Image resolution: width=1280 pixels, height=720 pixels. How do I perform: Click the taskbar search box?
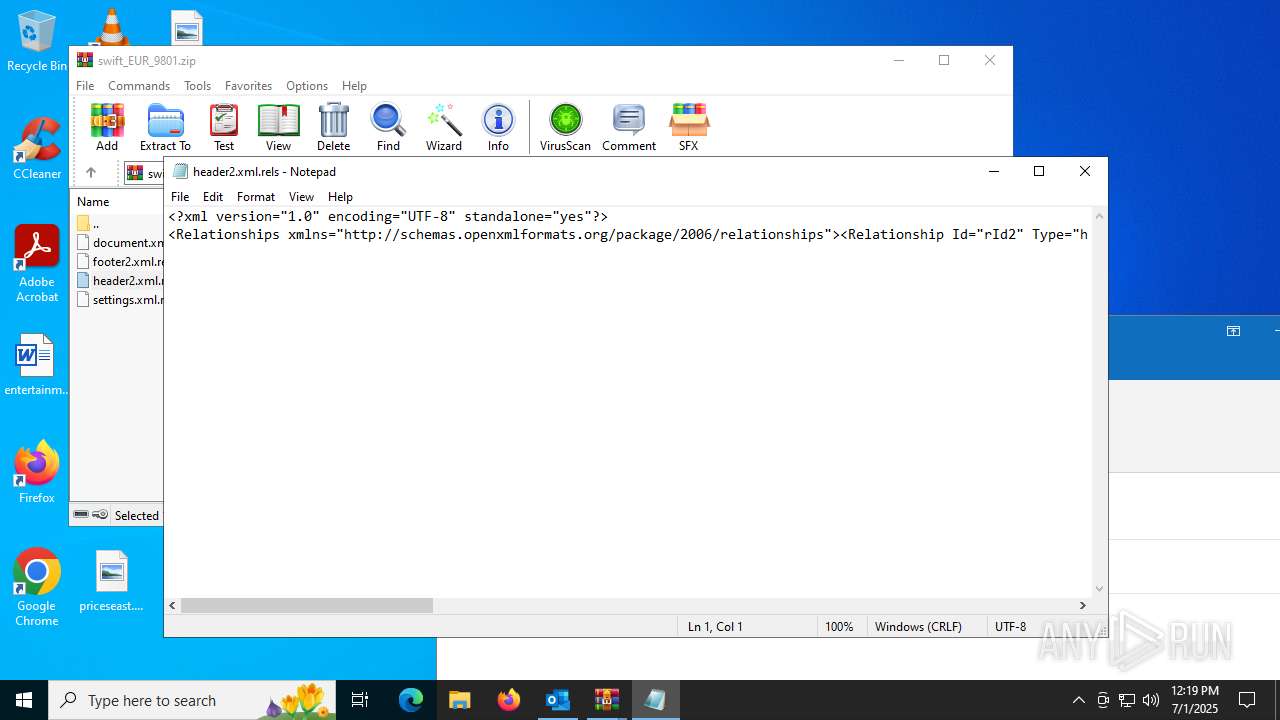192,700
